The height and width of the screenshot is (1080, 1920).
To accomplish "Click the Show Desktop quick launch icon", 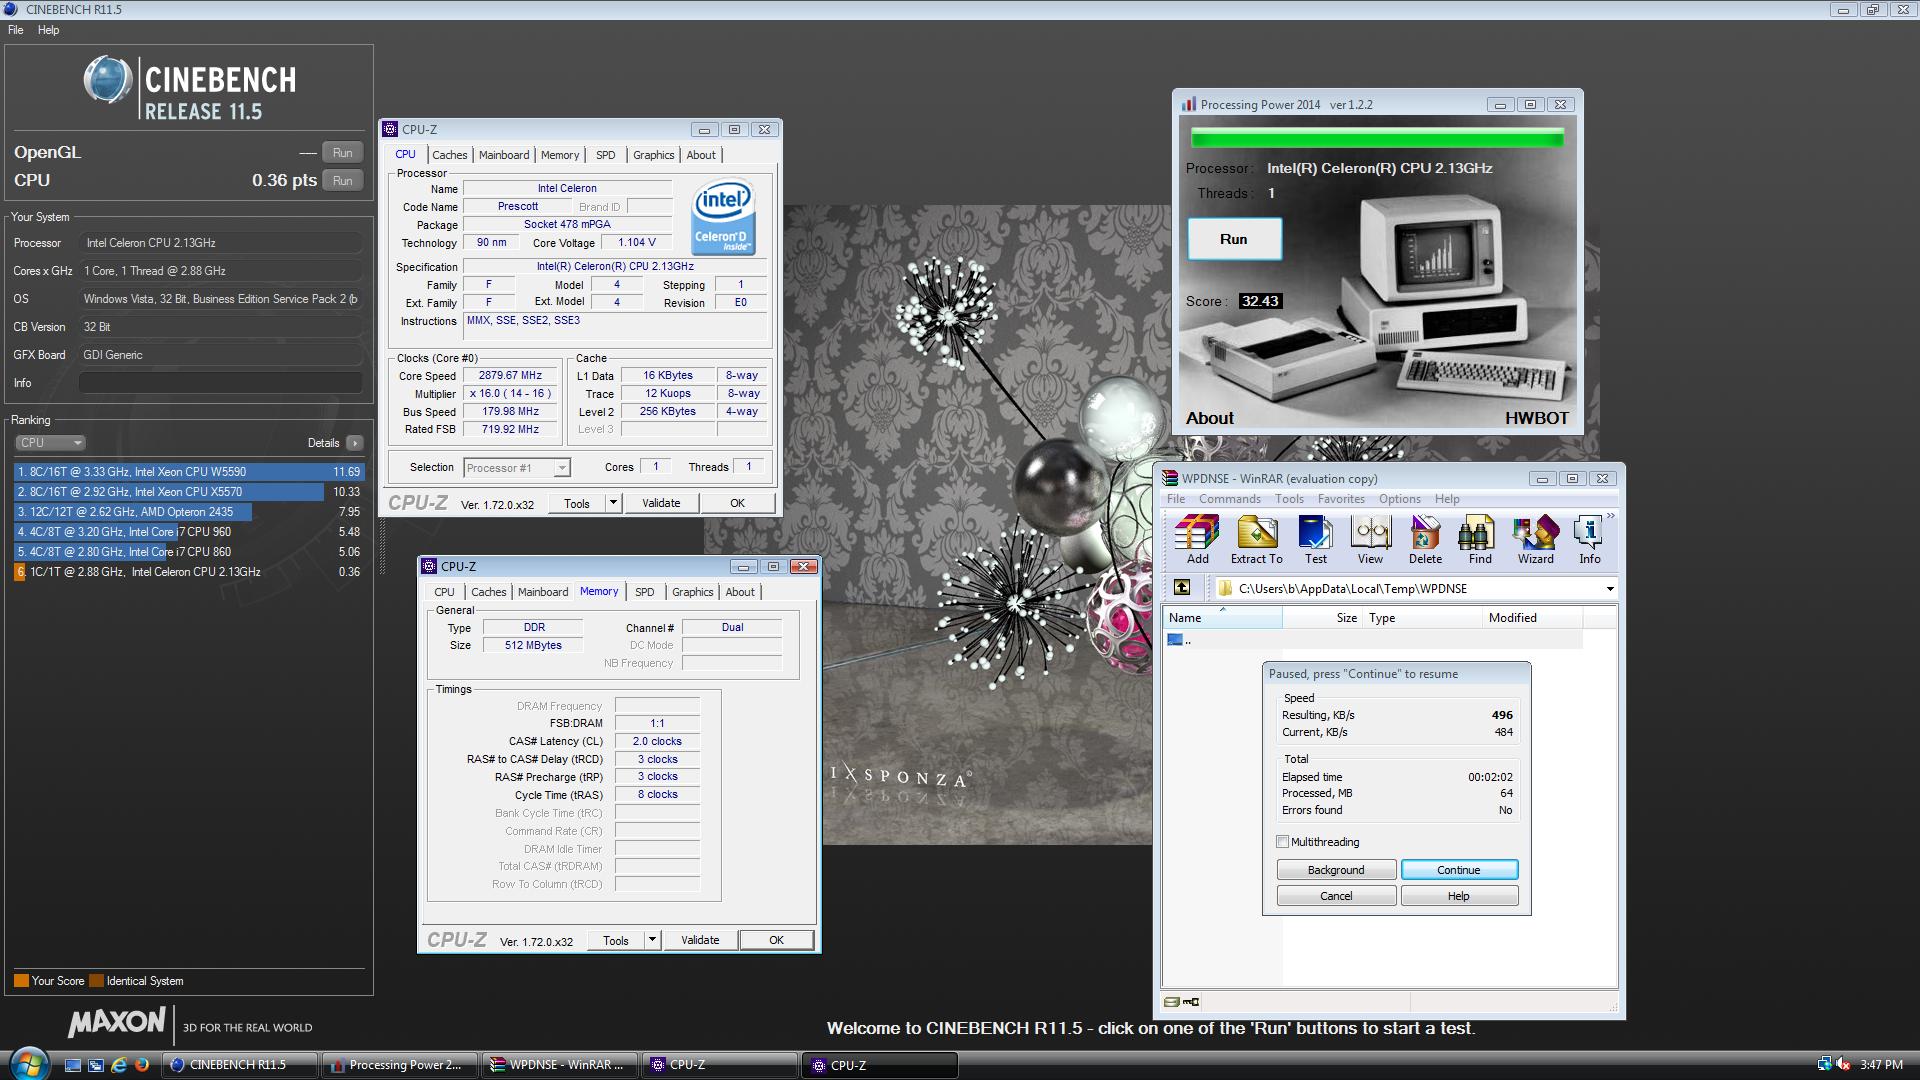I will [x=73, y=1065].
